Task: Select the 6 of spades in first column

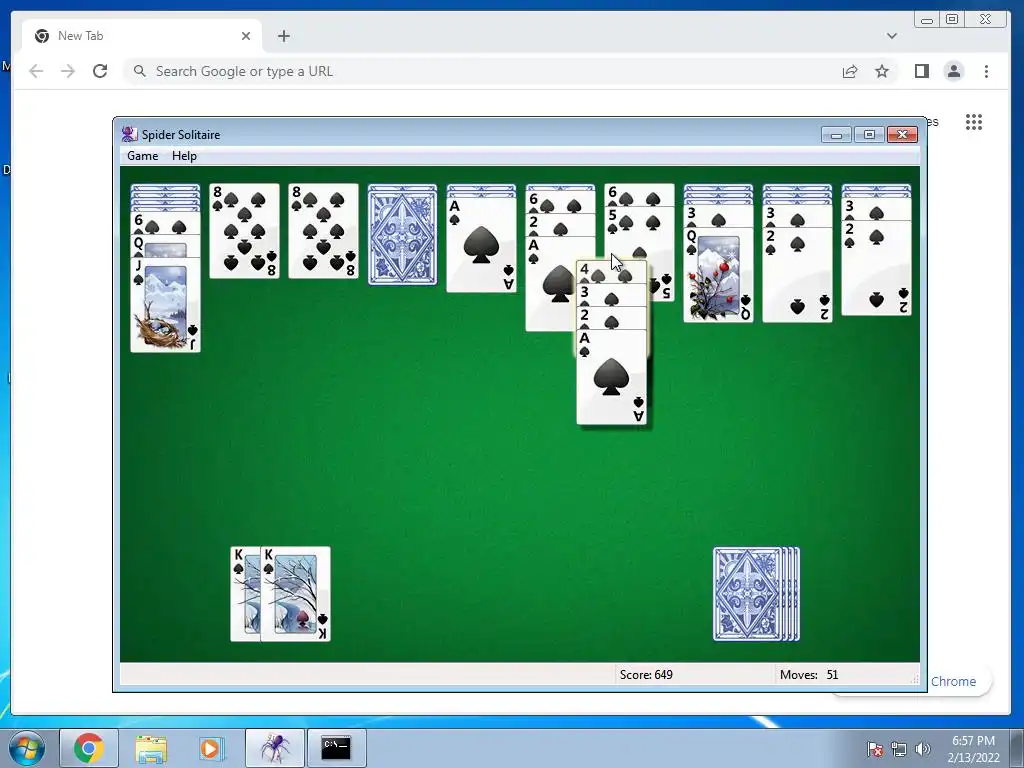Action: [x=165, y=223]
